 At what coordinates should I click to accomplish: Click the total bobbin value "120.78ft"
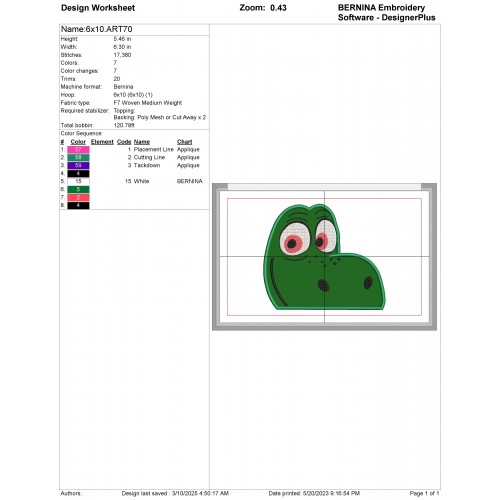(x=124, y=126)
